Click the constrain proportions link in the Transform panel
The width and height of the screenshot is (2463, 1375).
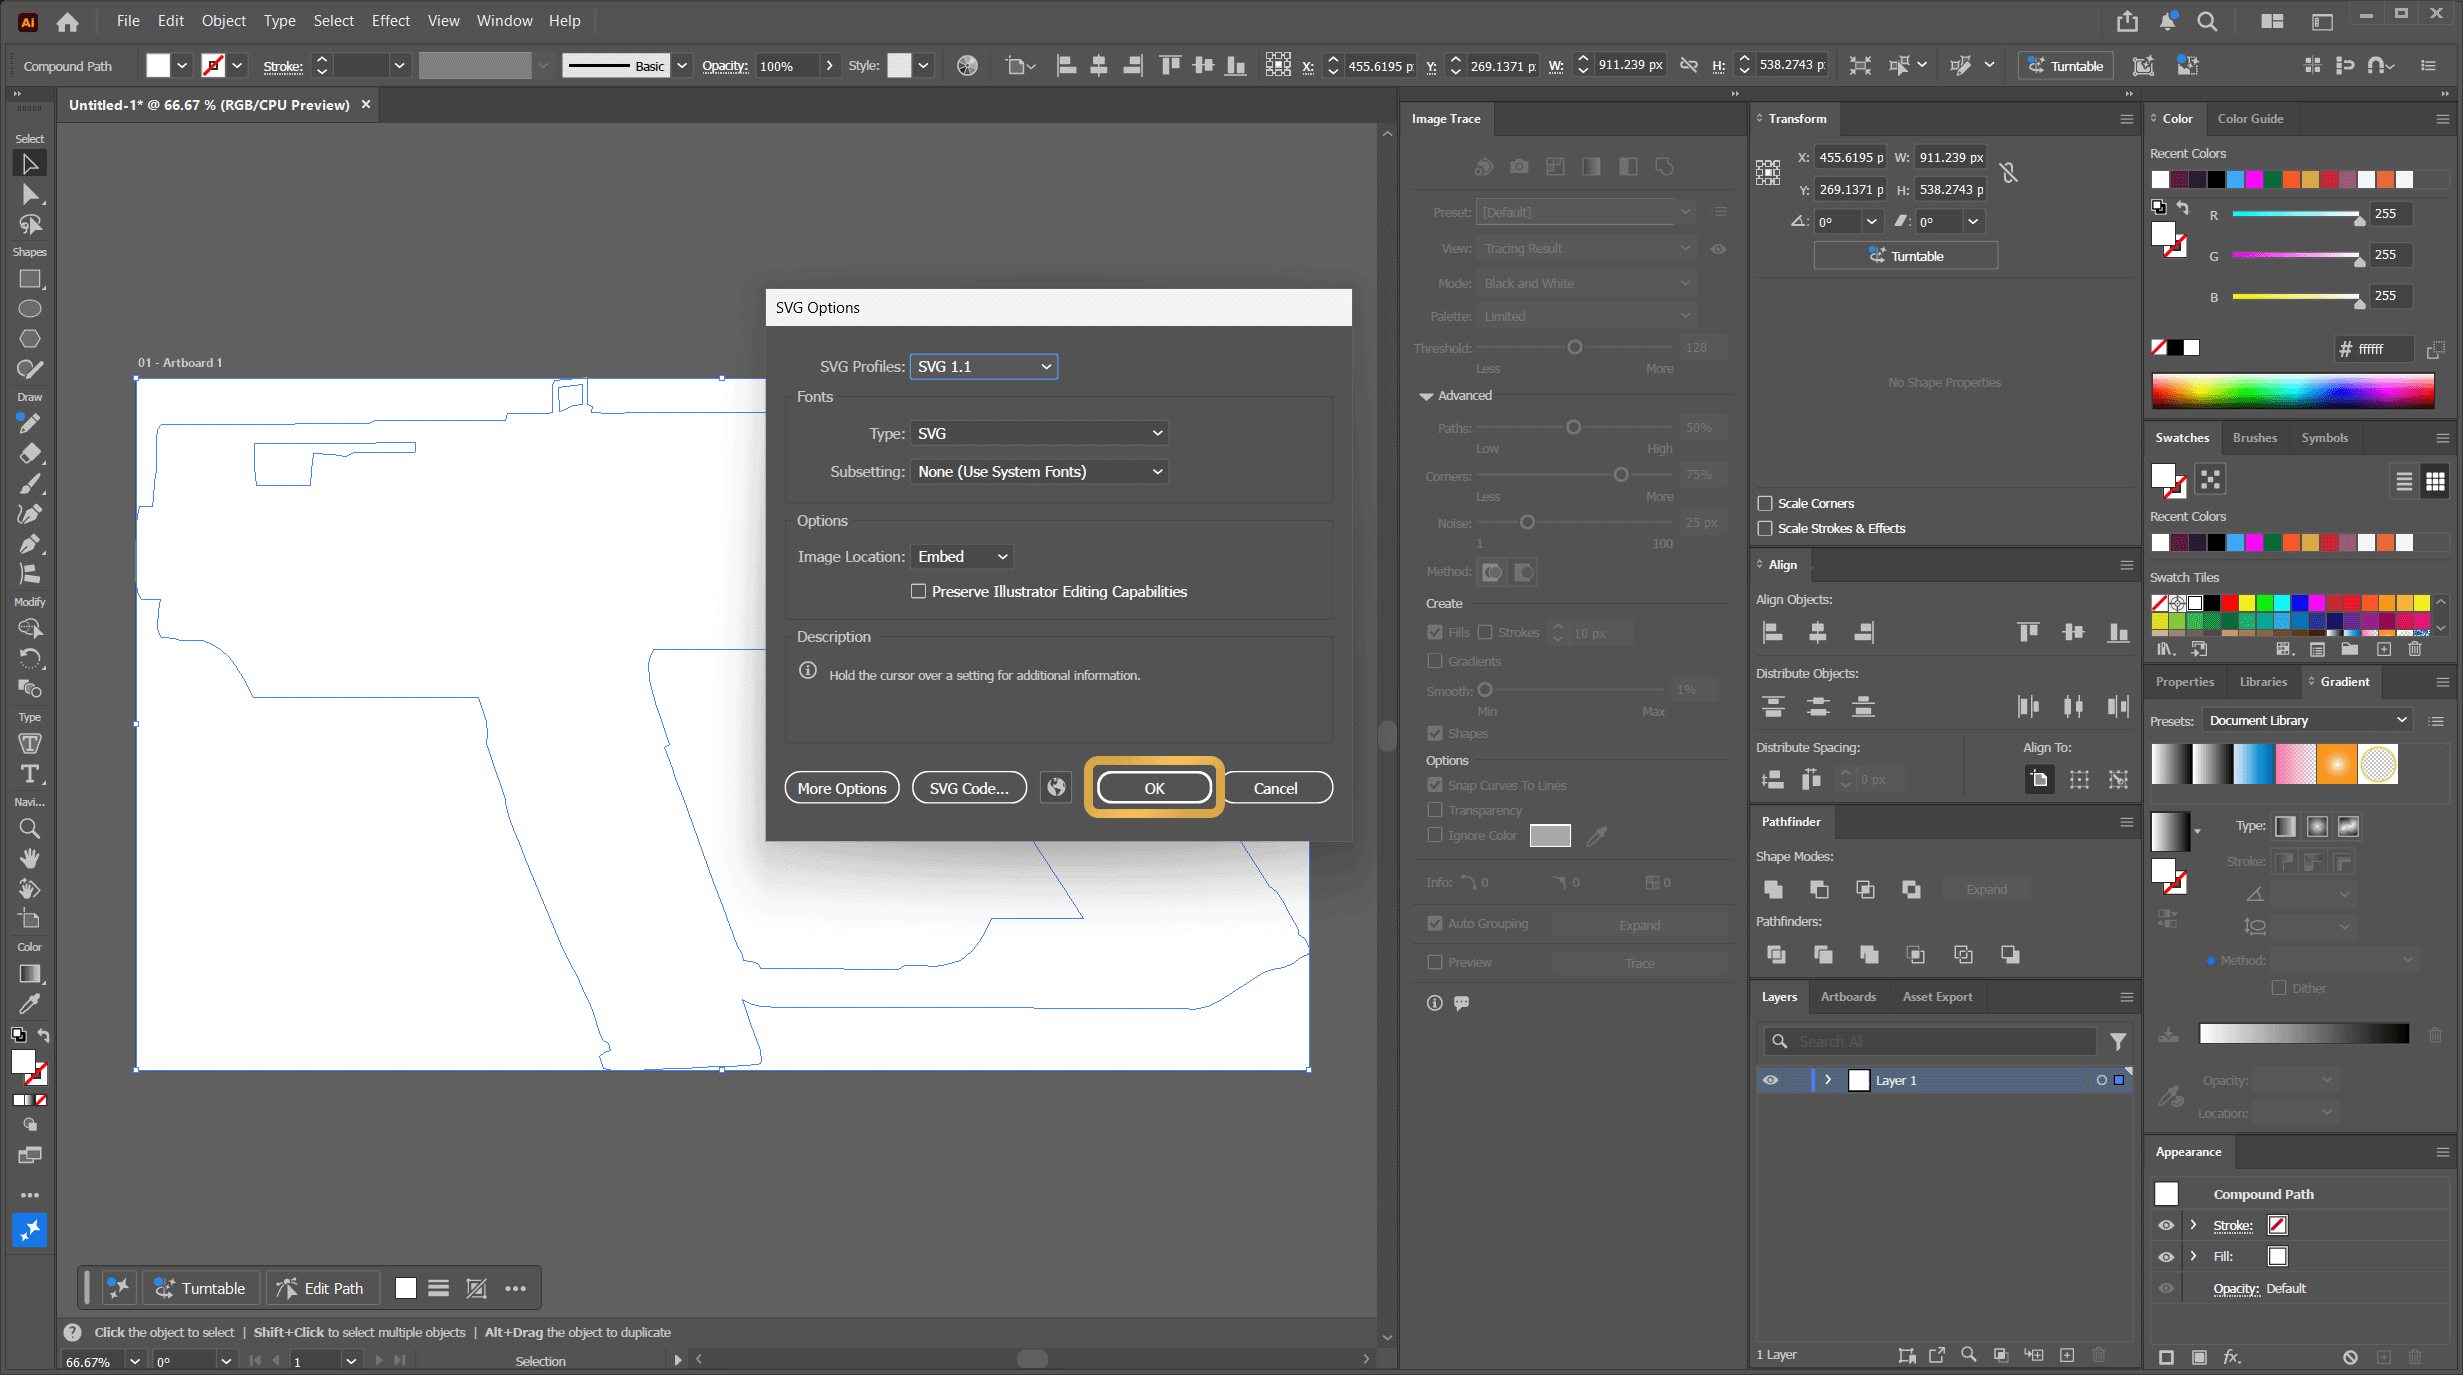(x=2009, y=173)
